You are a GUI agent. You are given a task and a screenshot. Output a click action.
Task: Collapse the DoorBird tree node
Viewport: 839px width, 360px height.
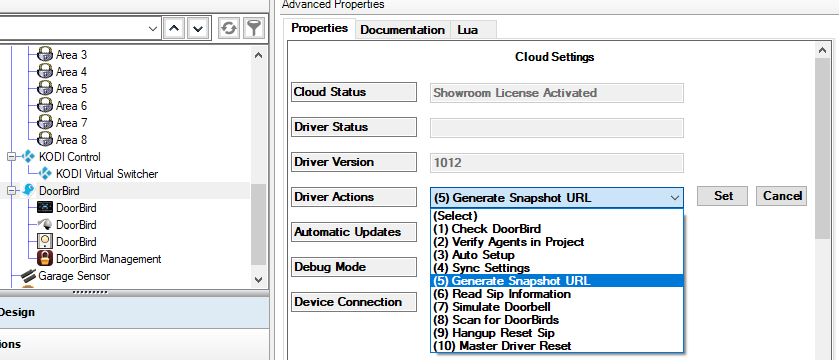click(x=12, y=191)
